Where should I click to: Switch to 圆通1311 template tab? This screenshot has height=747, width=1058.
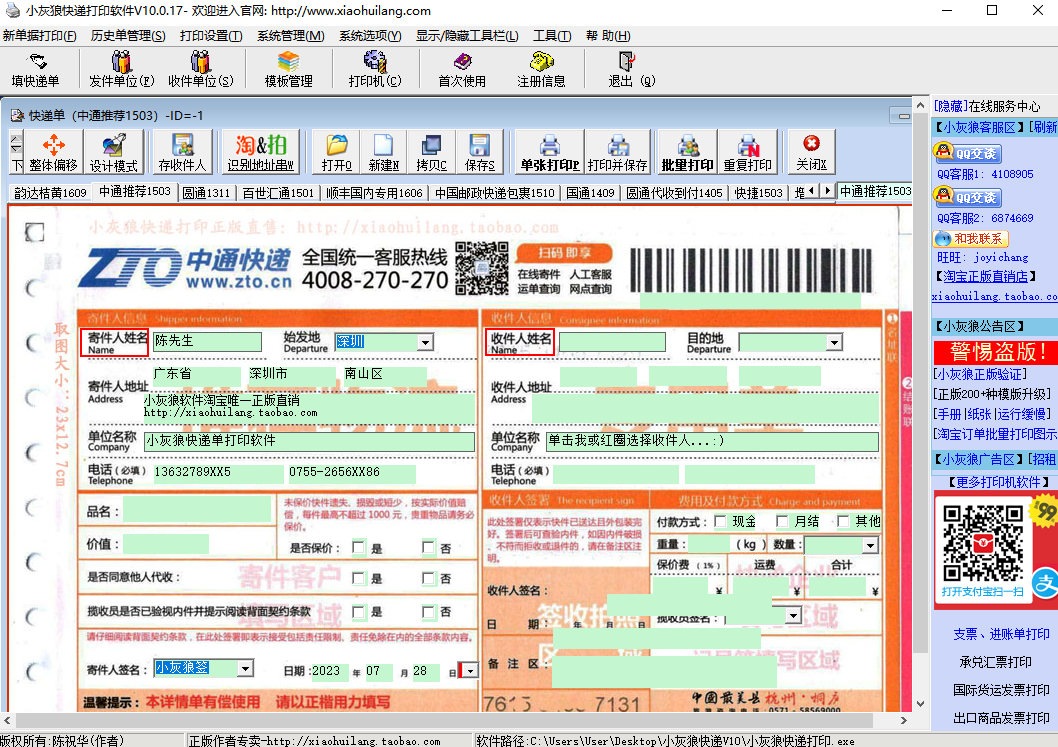[206, 193]
